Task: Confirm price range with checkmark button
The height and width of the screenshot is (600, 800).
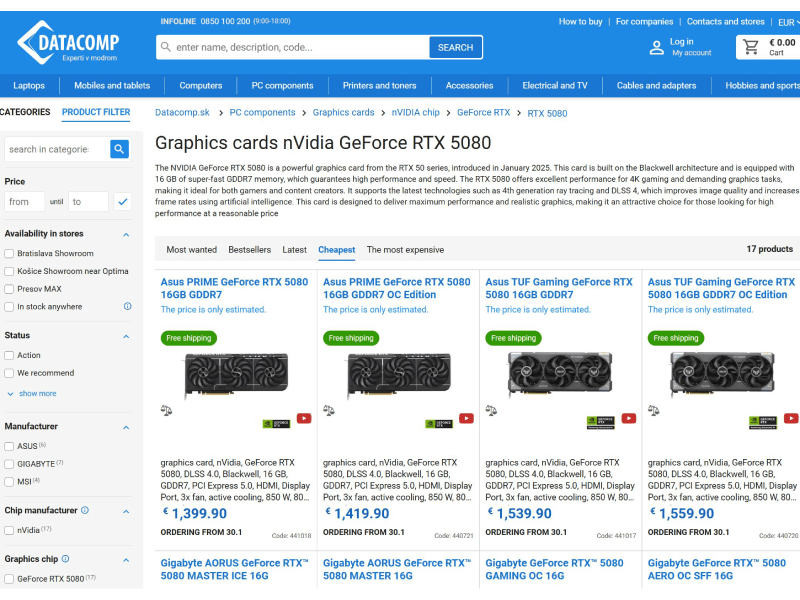Action: 122,202
